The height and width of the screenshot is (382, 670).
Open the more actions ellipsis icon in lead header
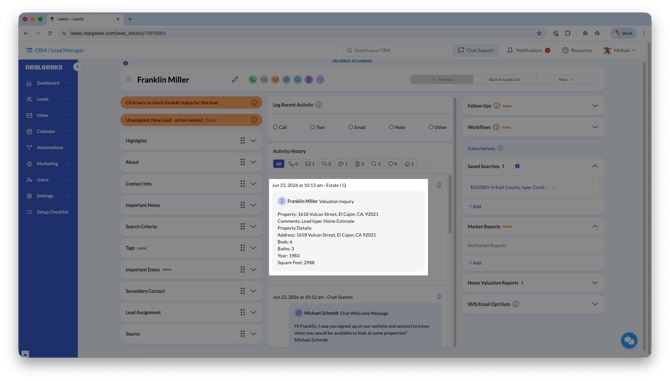click(x=320, y=79)
